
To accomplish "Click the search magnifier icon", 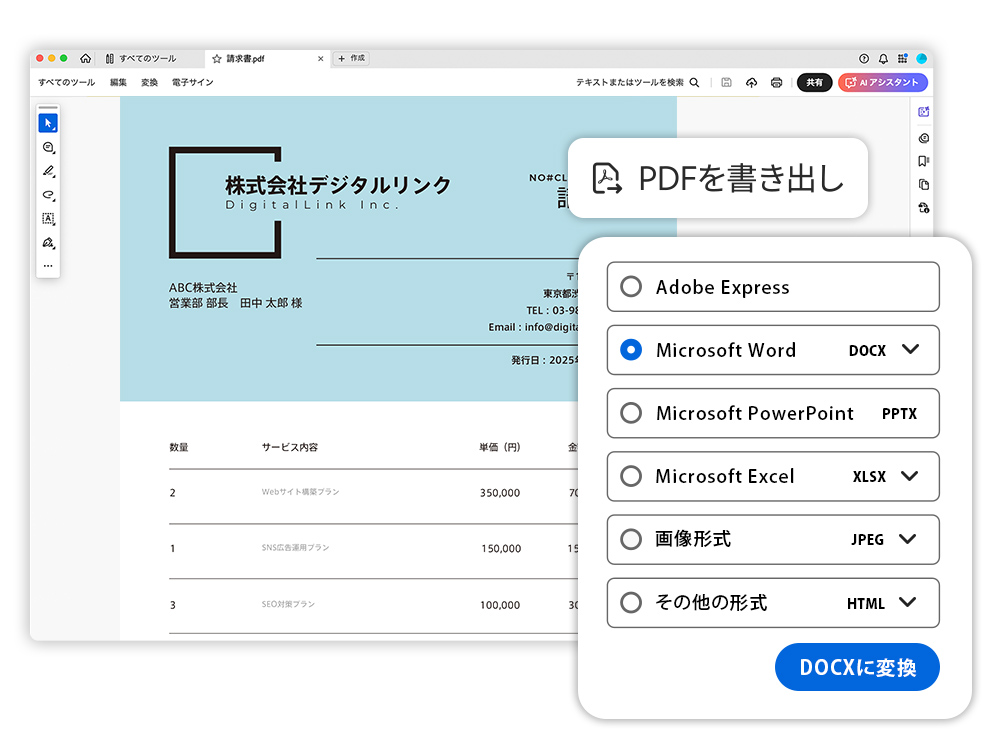I will coord(695,82).
